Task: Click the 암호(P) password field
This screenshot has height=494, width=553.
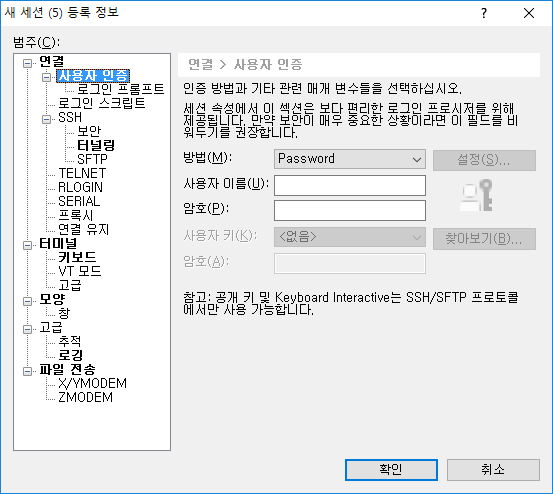Action: 350,211
